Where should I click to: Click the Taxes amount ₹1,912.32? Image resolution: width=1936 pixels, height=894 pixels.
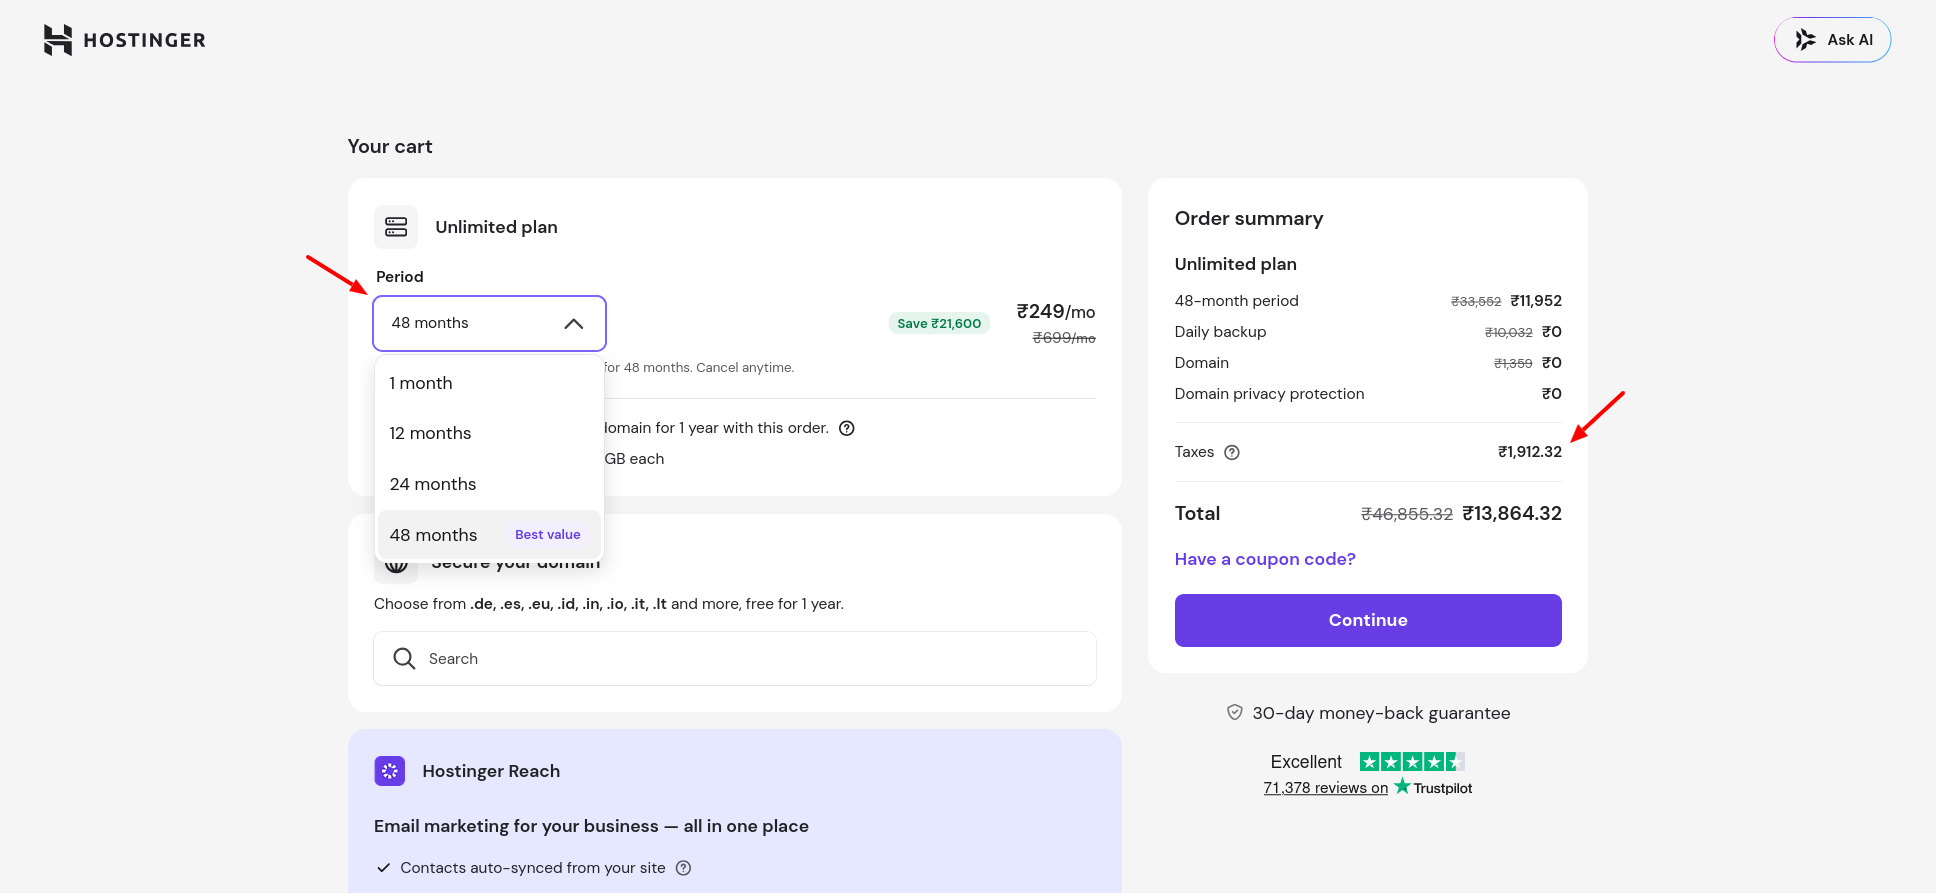coord(1530,452)
